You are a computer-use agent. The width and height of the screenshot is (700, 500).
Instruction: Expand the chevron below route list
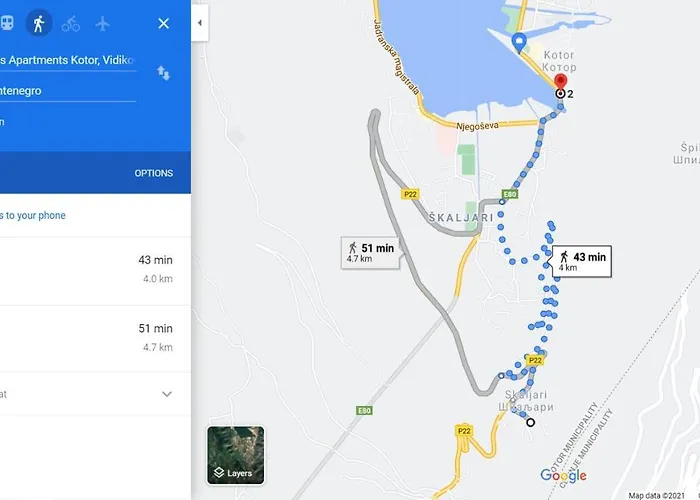click(x=167, y=394)
